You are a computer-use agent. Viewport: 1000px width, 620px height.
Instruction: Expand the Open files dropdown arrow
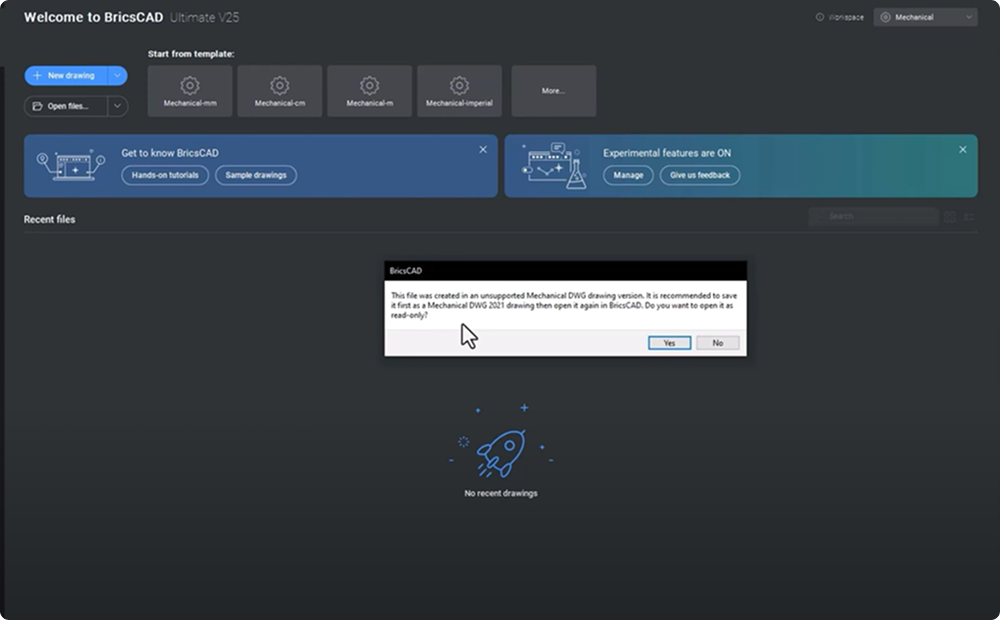tap(117, 106)
